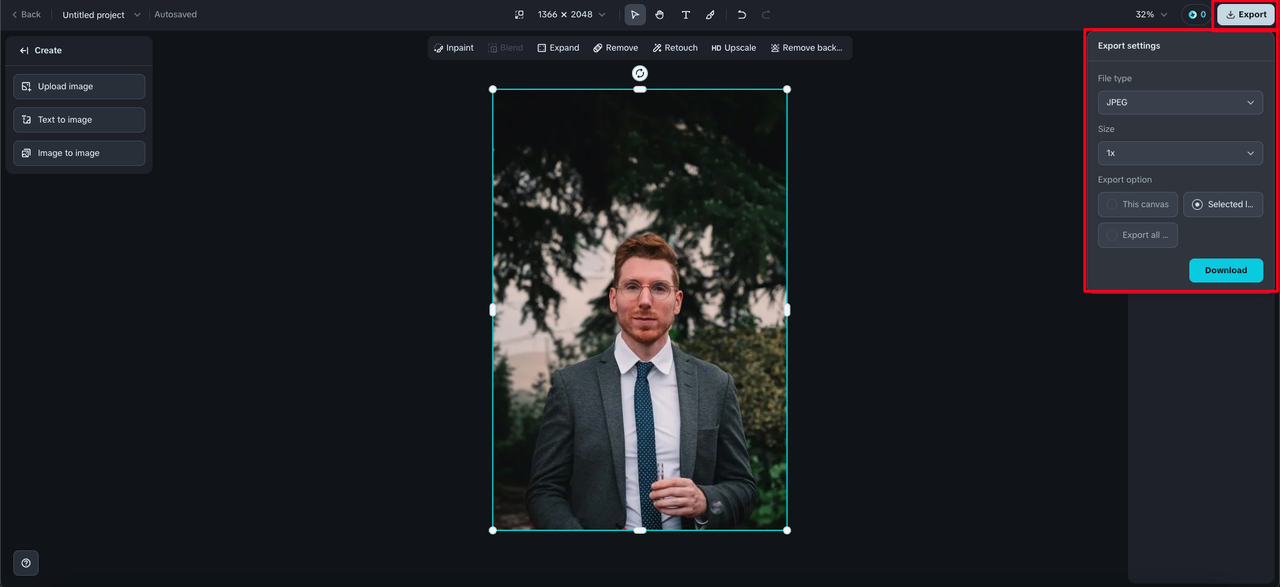Choose the Export all option
Screen dimensions: 1280x587
tap(1138, 235)
